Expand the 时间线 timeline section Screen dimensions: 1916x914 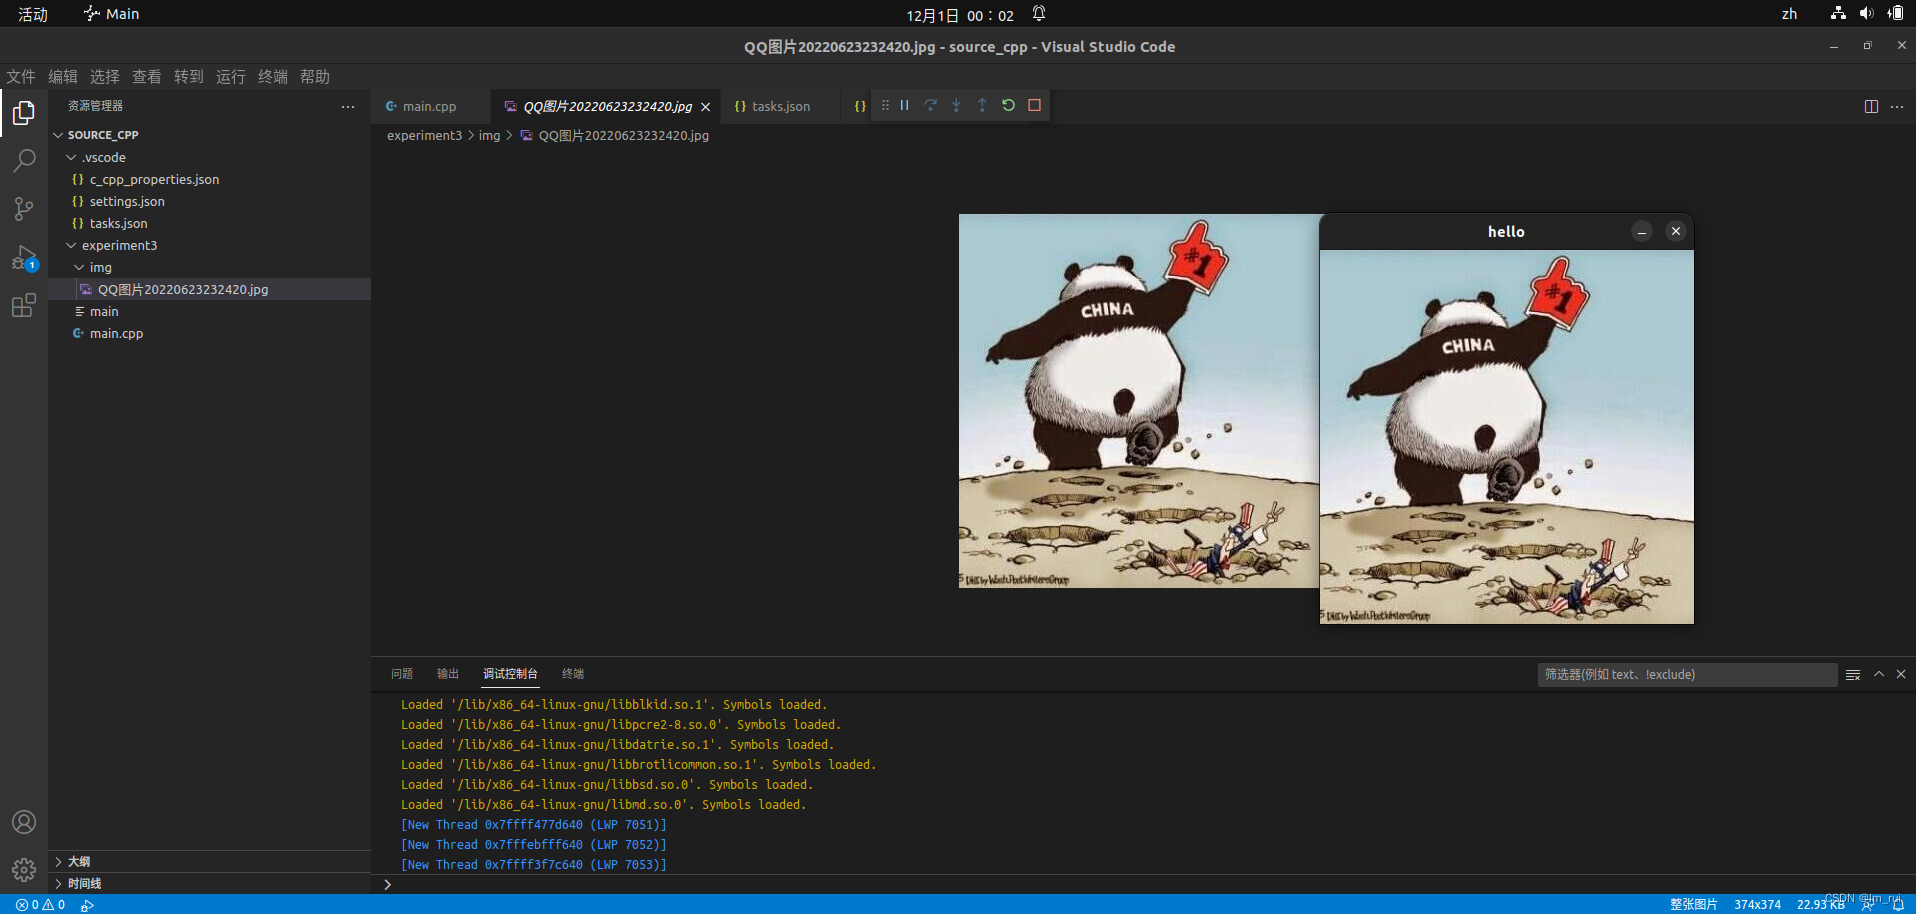click(x=209, y=883)
